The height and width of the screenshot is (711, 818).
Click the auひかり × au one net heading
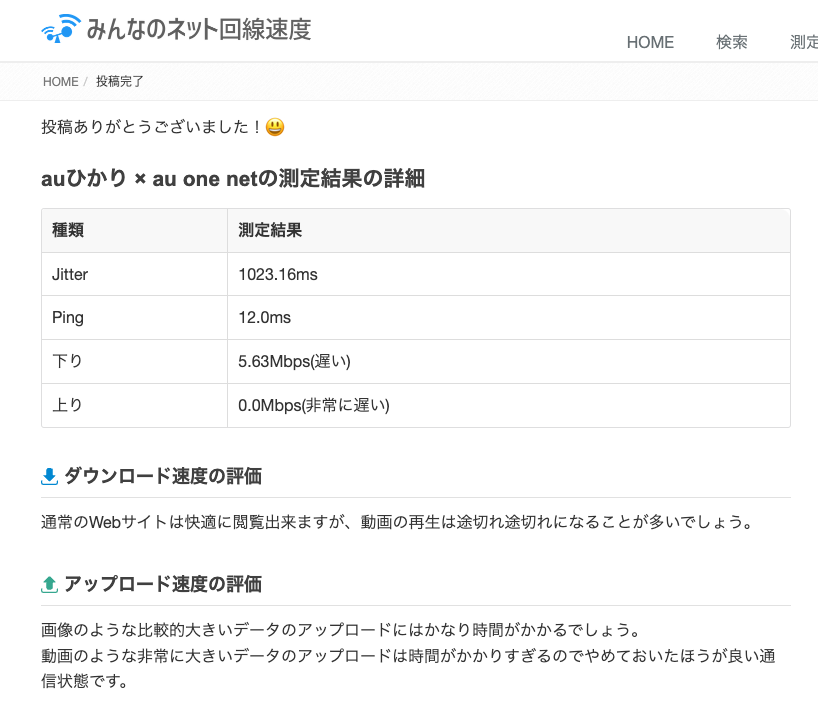coord(233,179)
